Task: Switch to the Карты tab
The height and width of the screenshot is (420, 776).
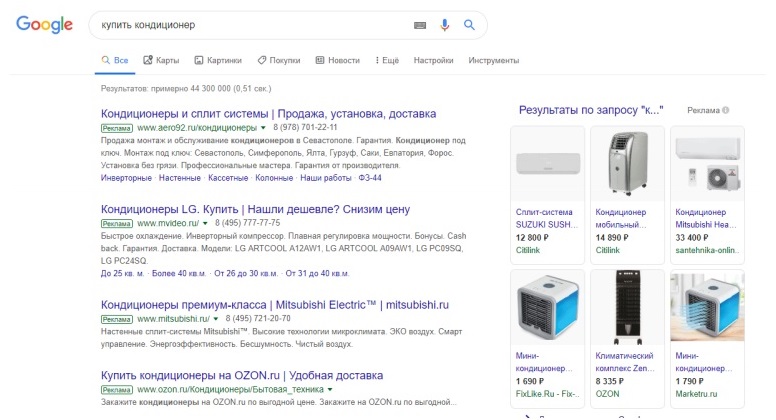Action: click(161, 60)
